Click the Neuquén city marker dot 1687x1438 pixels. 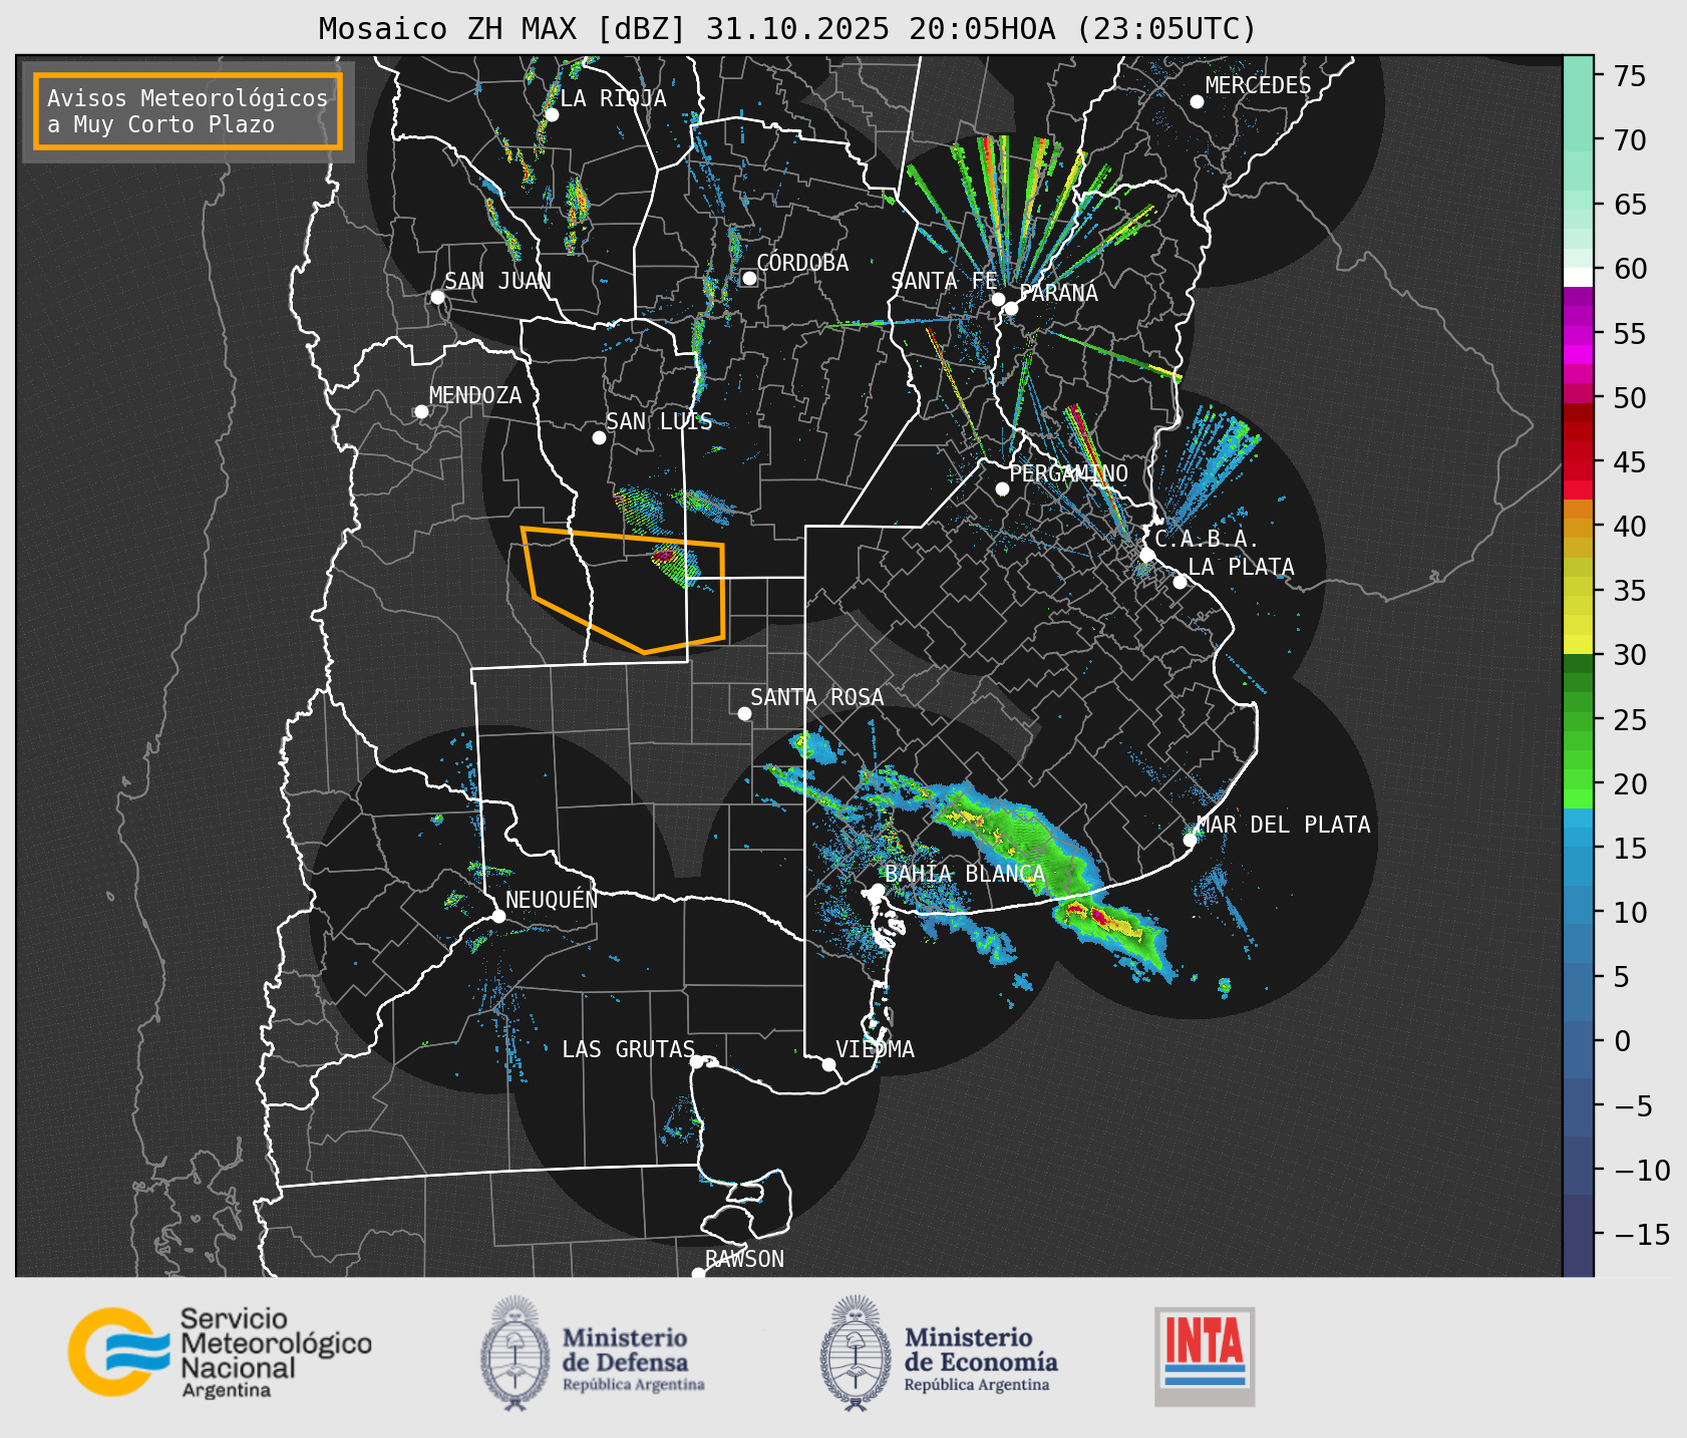[x=498, y=916]
